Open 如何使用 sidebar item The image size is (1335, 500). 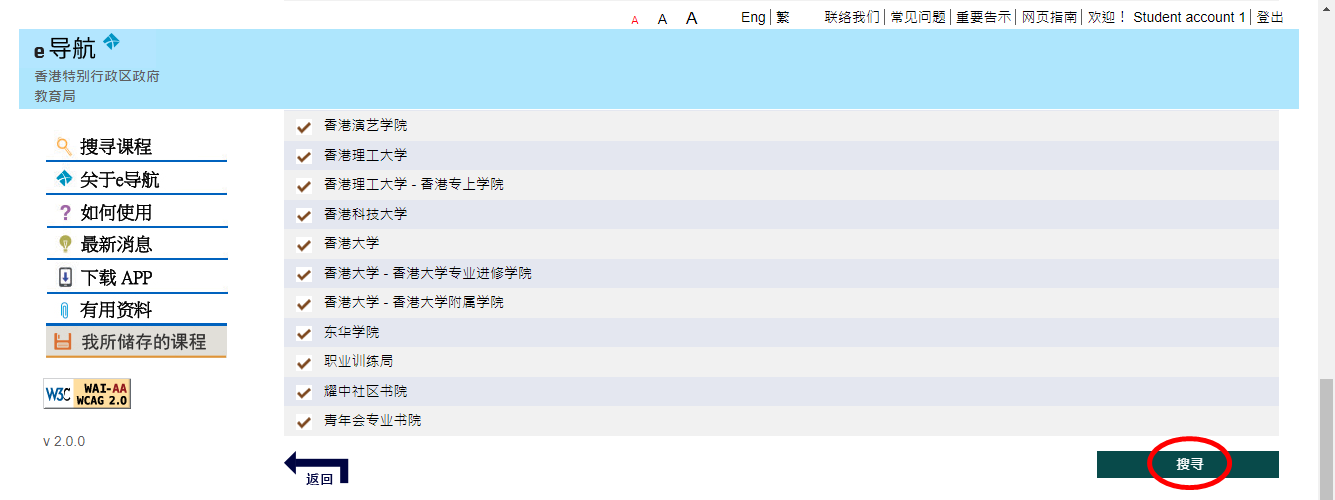(x=136, y=212)
